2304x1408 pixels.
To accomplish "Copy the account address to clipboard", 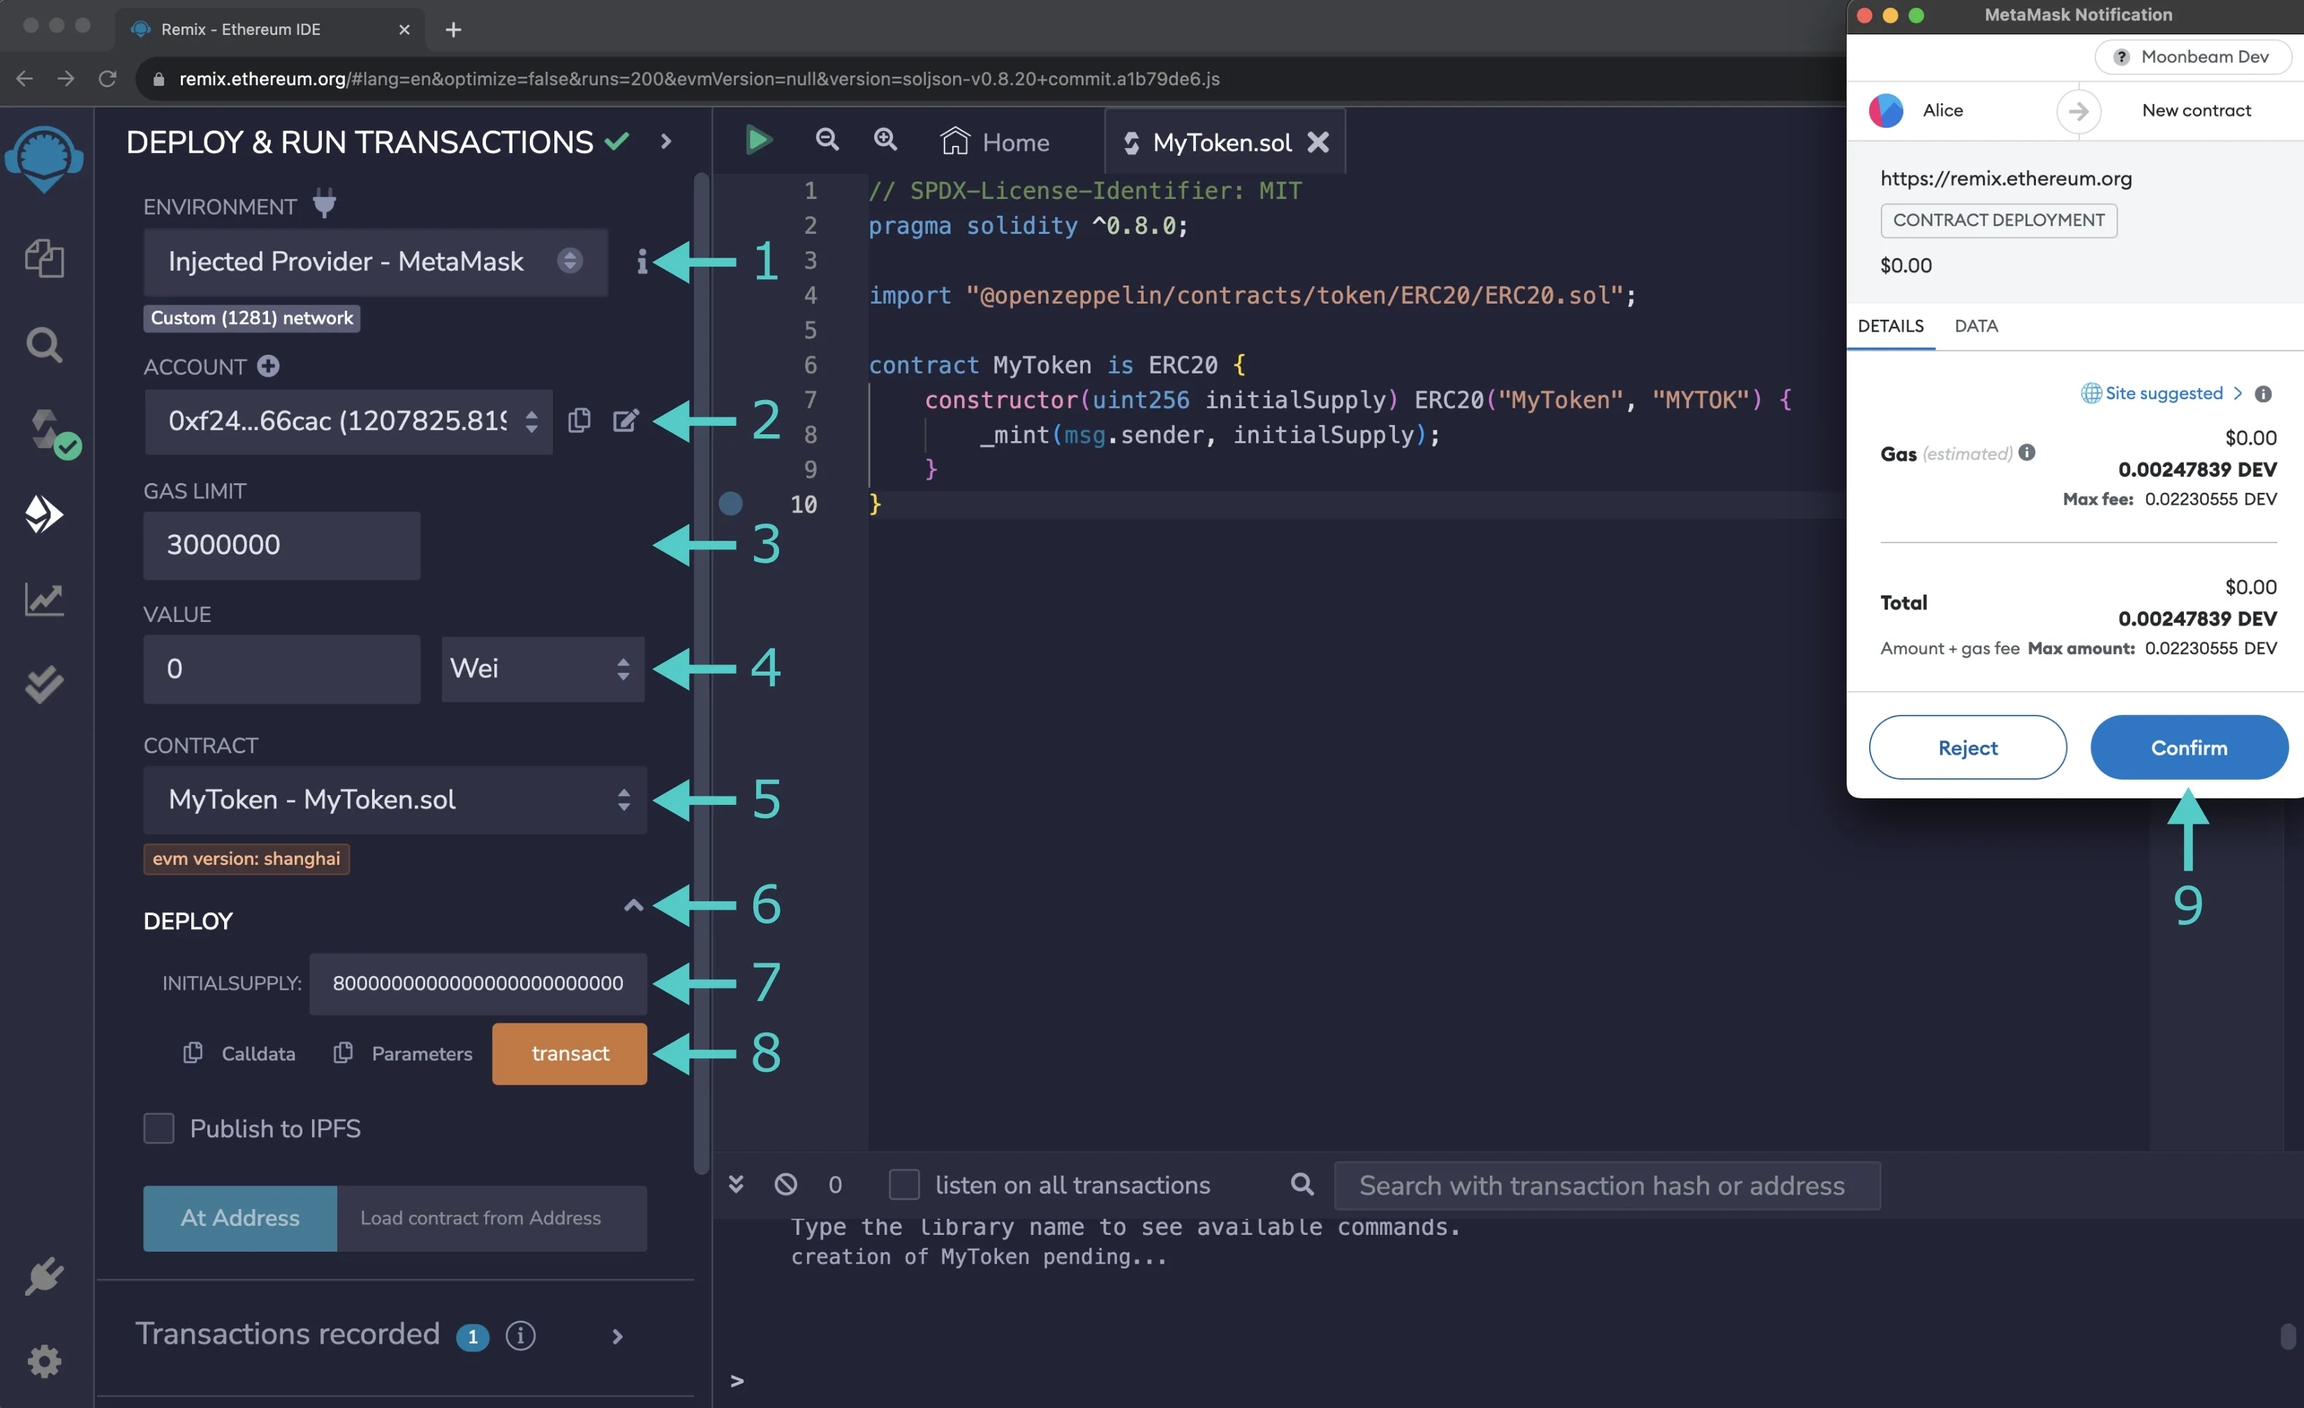I will point(579,421).
